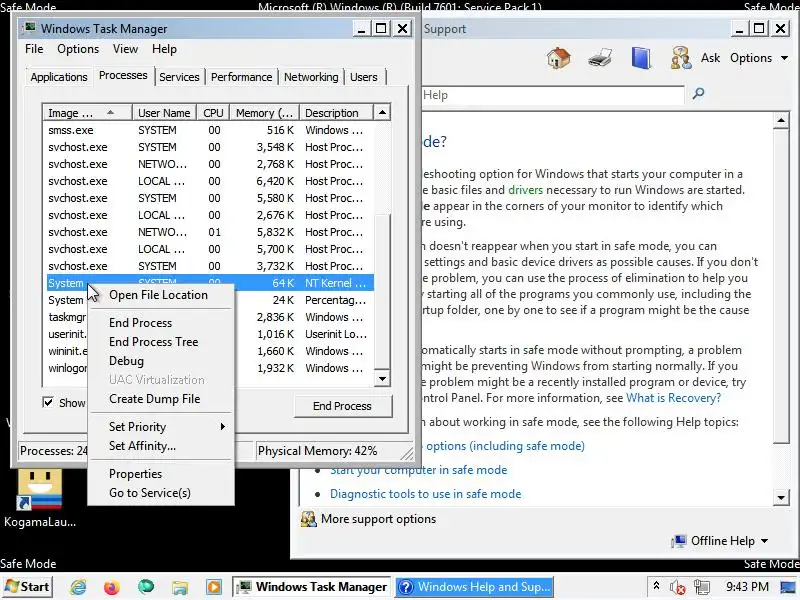Activate Windows Help and Support taskbar button
Screen dimensions: 800x600
coord(474,587)
